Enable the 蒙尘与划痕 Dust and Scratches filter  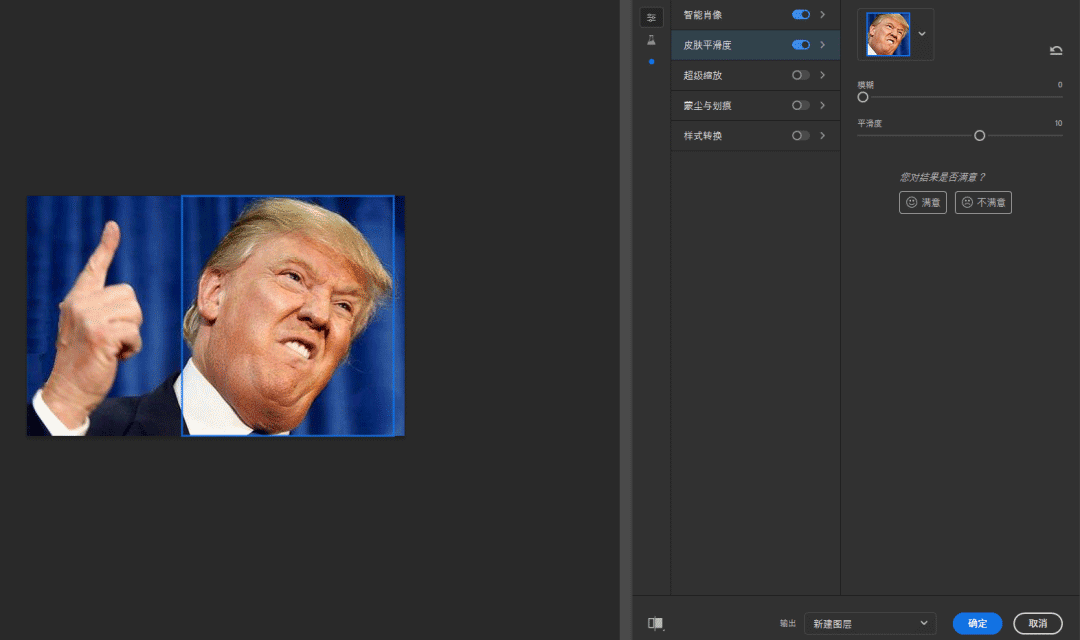801,105
